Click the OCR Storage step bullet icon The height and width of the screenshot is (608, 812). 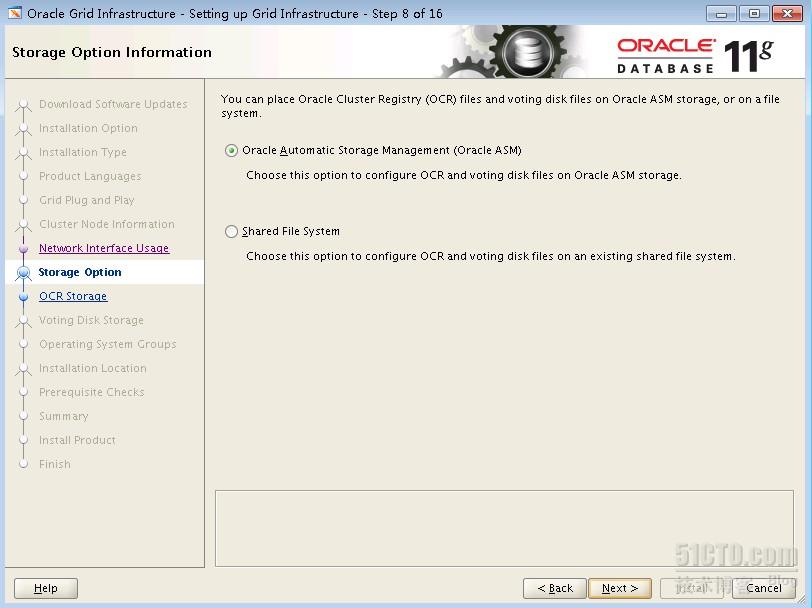[23, 297]
